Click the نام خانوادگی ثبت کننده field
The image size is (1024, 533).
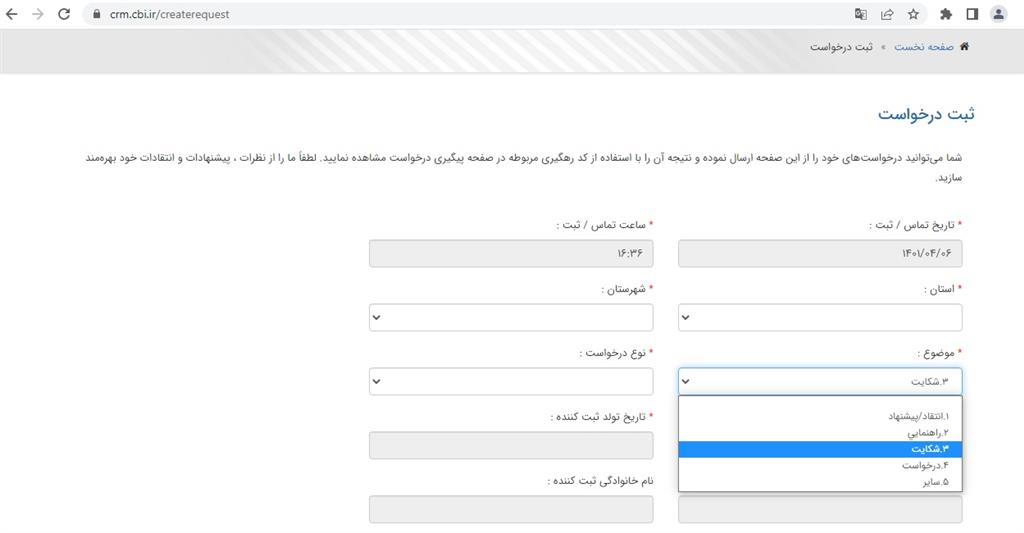point(511,509)
